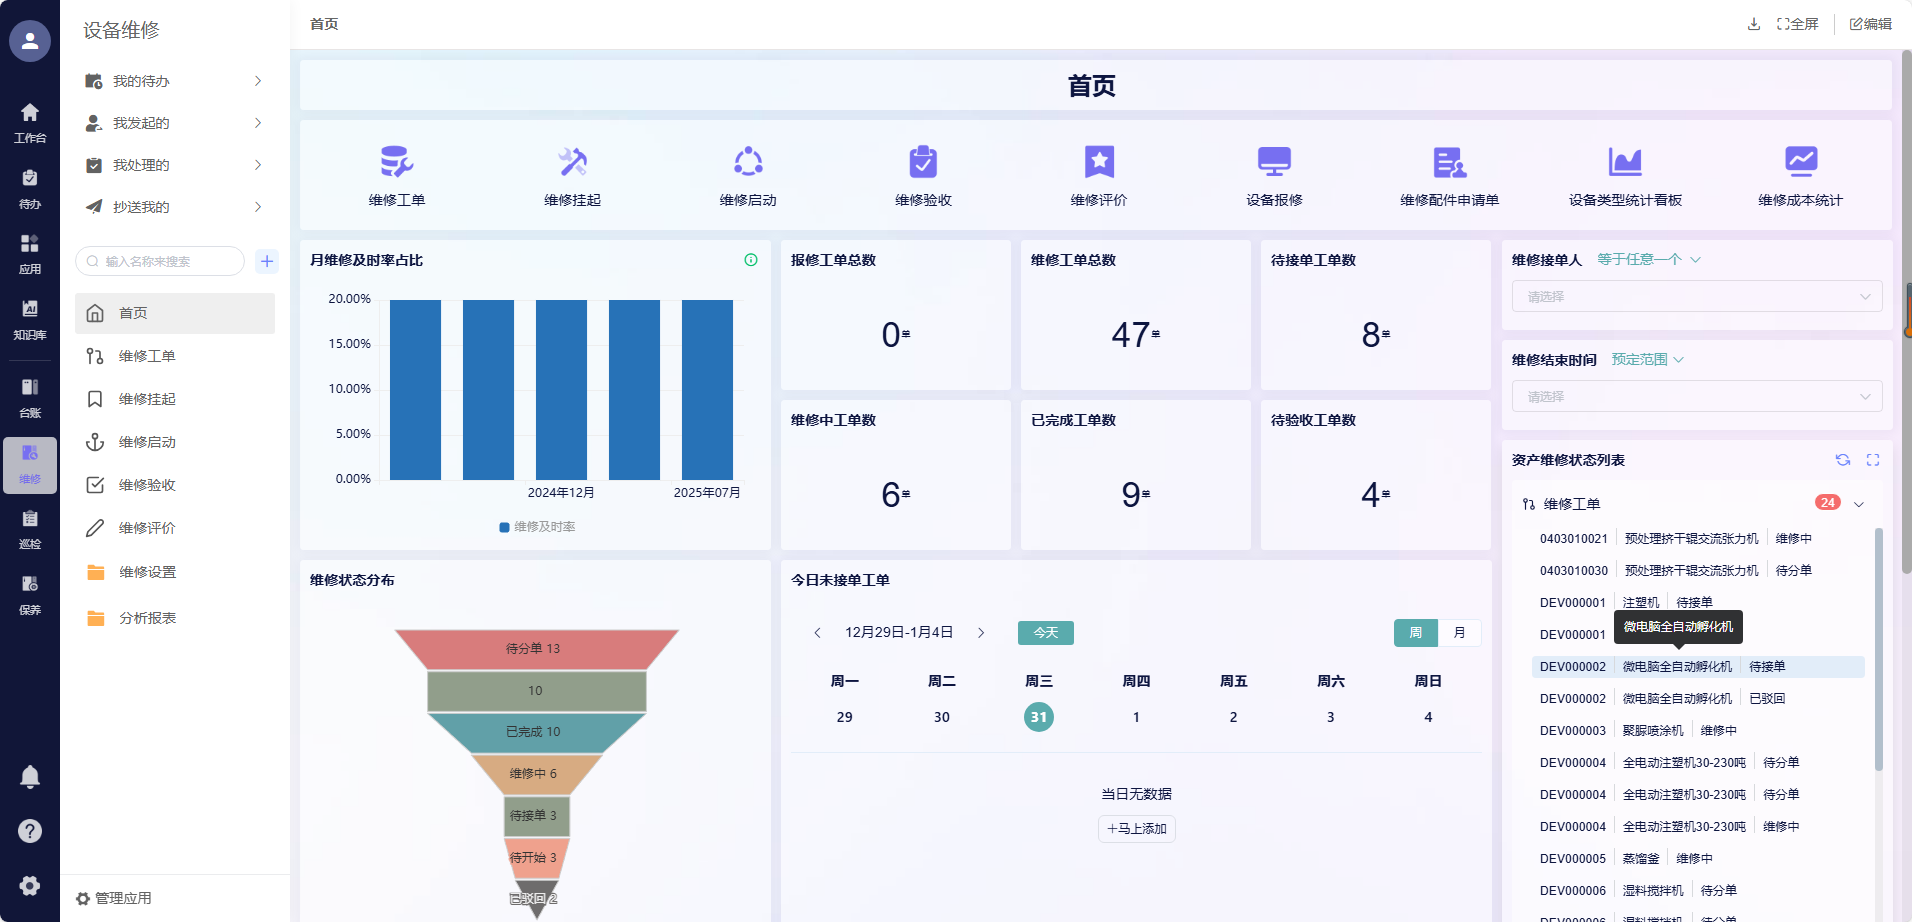Open the 等于任意一个 condition dropdown
Screen dimensions: 1912x922
(1648, 260)
